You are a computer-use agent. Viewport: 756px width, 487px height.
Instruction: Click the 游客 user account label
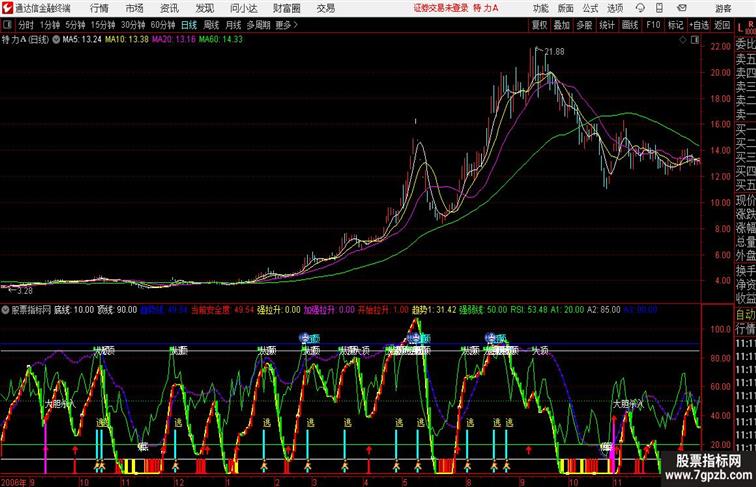[x=723, y=8]
